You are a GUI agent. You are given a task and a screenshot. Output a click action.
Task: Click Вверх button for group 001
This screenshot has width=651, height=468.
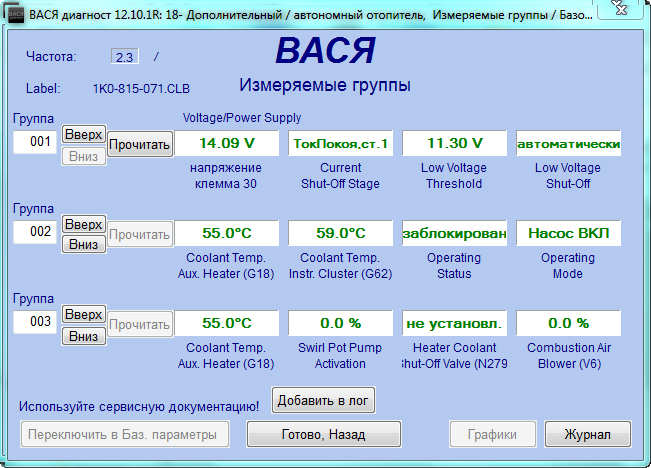(x=83, y=135)
